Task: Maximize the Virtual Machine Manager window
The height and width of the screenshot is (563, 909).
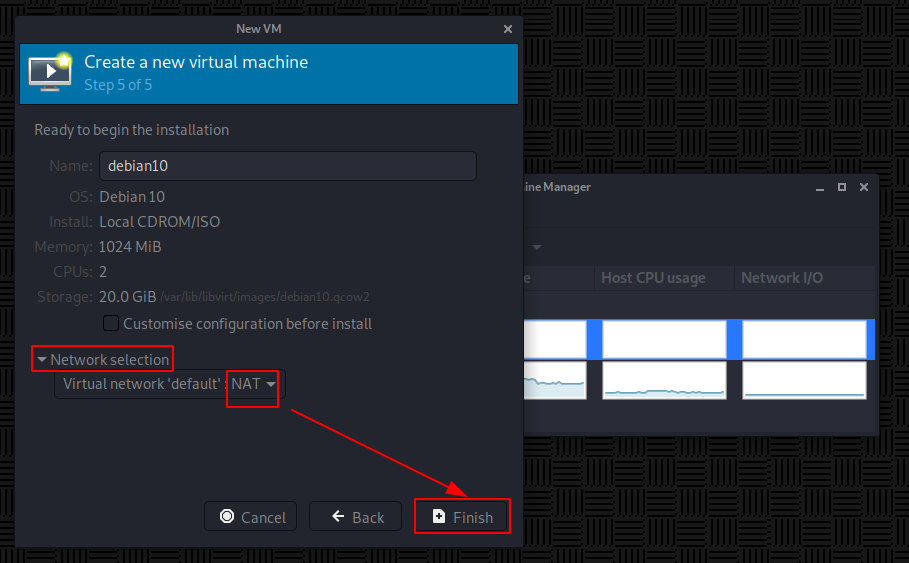Action: (x=842, y=187)
